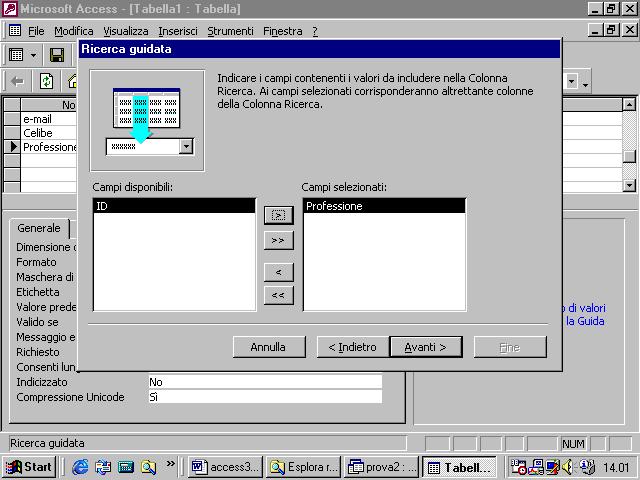Open the Visualizza menu
The height and width of the screenshot is (480, 640).
(x=126, y=31)
